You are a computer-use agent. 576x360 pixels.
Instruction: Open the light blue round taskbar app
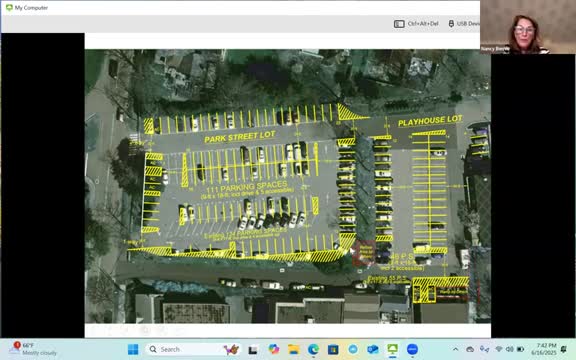pos(353,349)
